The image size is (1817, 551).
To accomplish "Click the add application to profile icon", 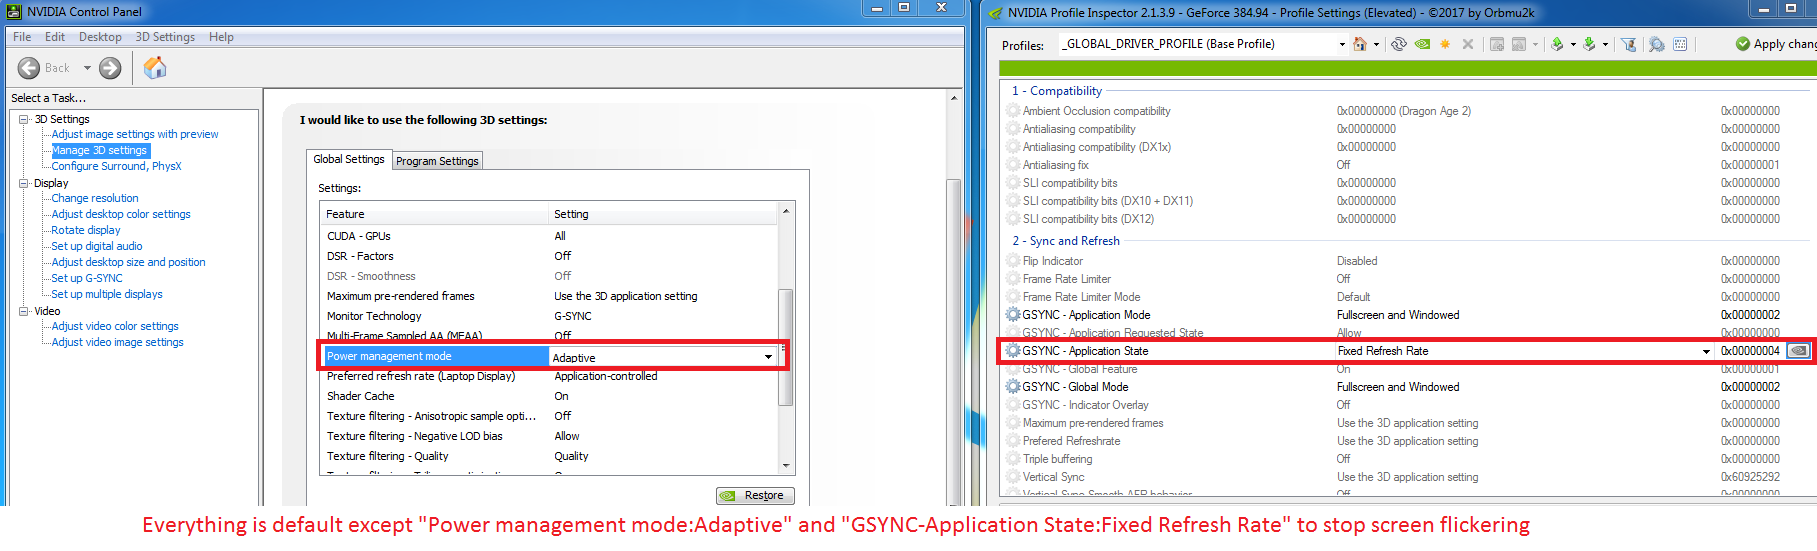I will coord(1497,44).
